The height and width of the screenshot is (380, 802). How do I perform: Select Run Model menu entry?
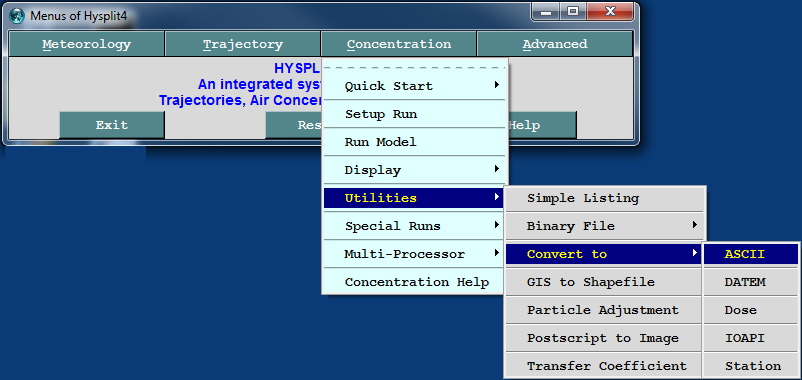415,142
